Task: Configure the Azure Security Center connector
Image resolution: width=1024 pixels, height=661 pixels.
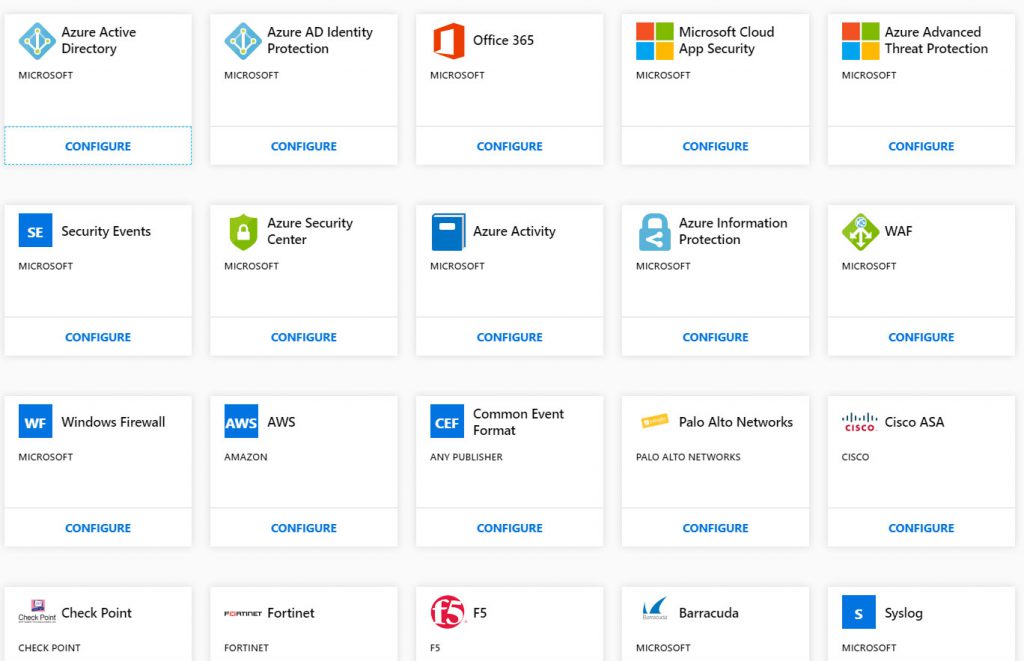Action: click(x=304, y=337)
